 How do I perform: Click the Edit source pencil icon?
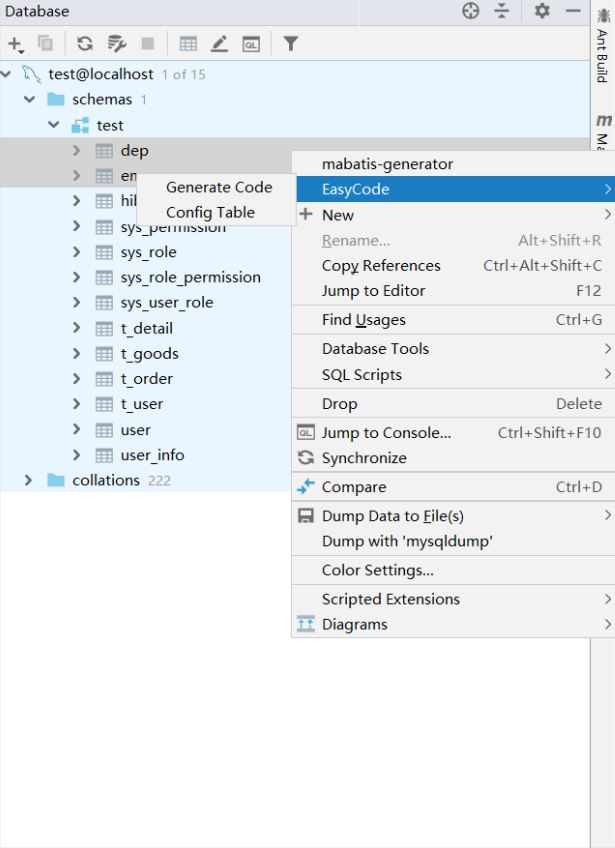click(x=219, y=43)
